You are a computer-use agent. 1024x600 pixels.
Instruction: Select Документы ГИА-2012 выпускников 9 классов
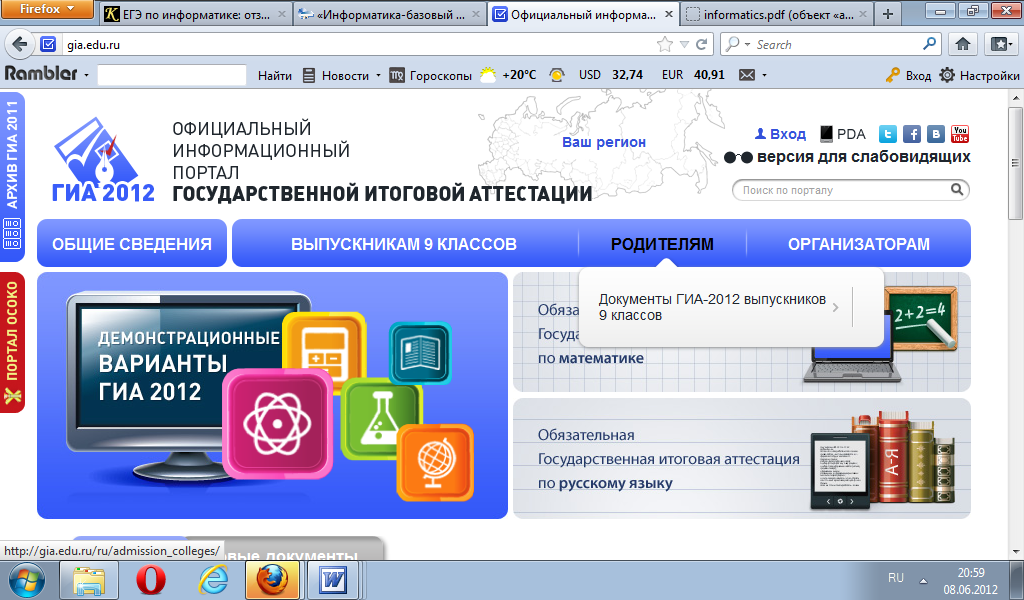tap(712, 307)
